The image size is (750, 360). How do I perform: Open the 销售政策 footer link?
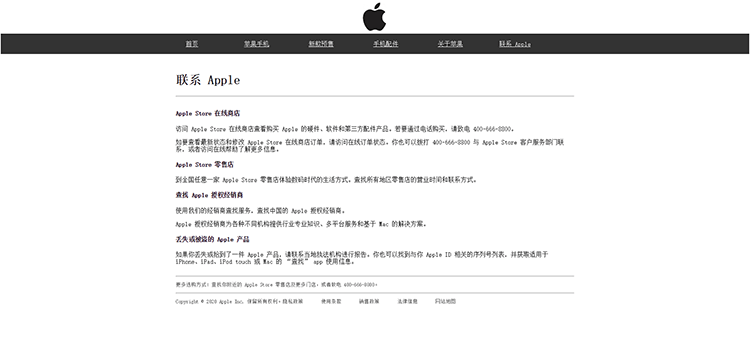[369, 302]
